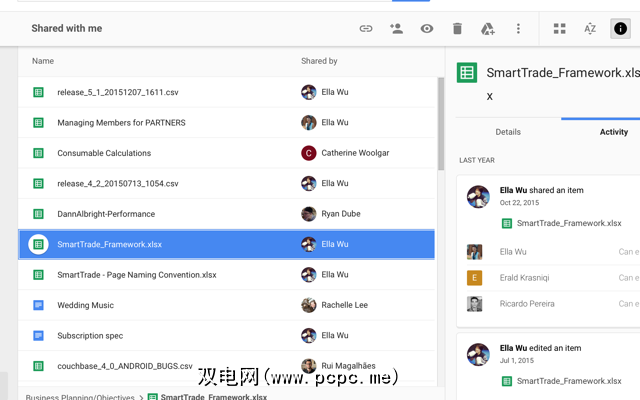
Task: Sort files by Name column header
Action: tap(43, 61)
